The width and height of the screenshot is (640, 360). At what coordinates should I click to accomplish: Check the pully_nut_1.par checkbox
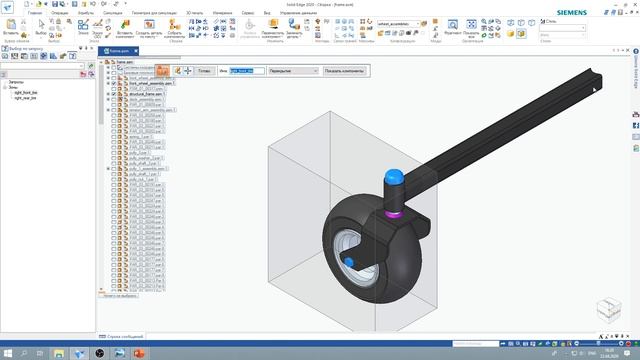(114, 179)
